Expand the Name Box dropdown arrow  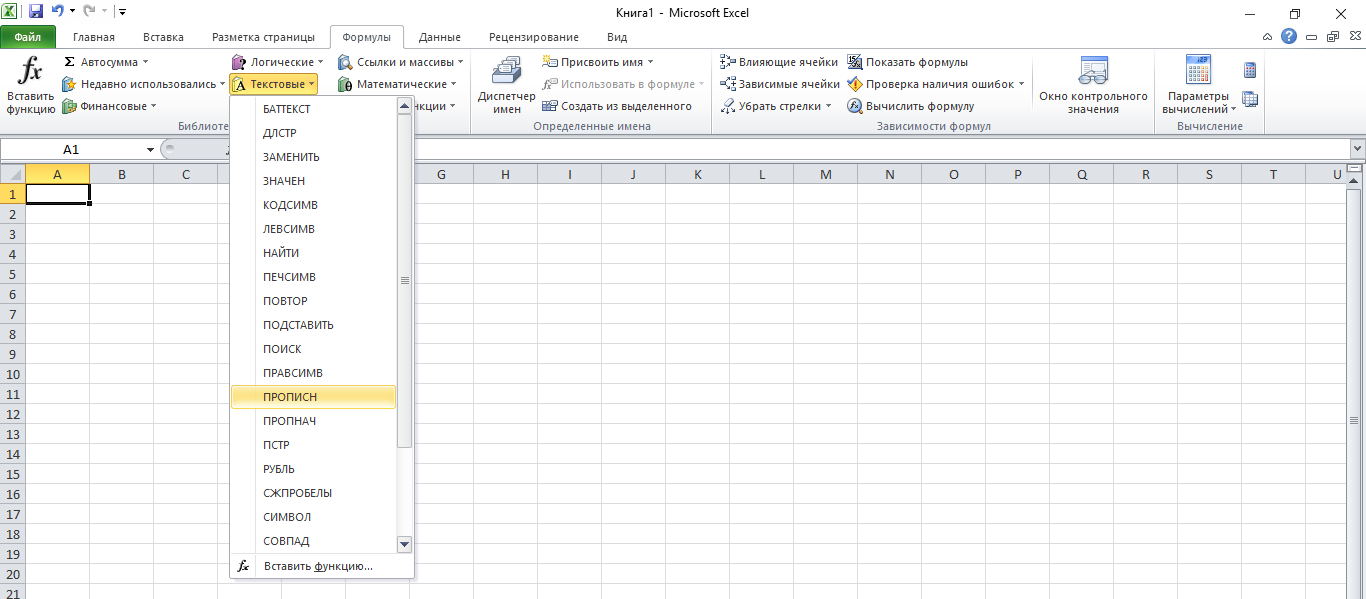150,149
